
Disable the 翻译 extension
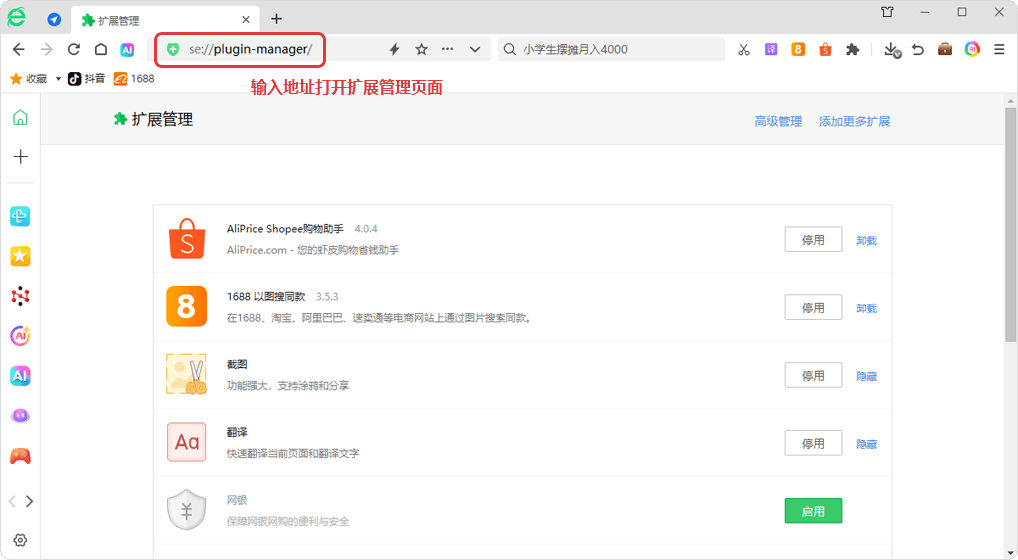pos(813,443)
